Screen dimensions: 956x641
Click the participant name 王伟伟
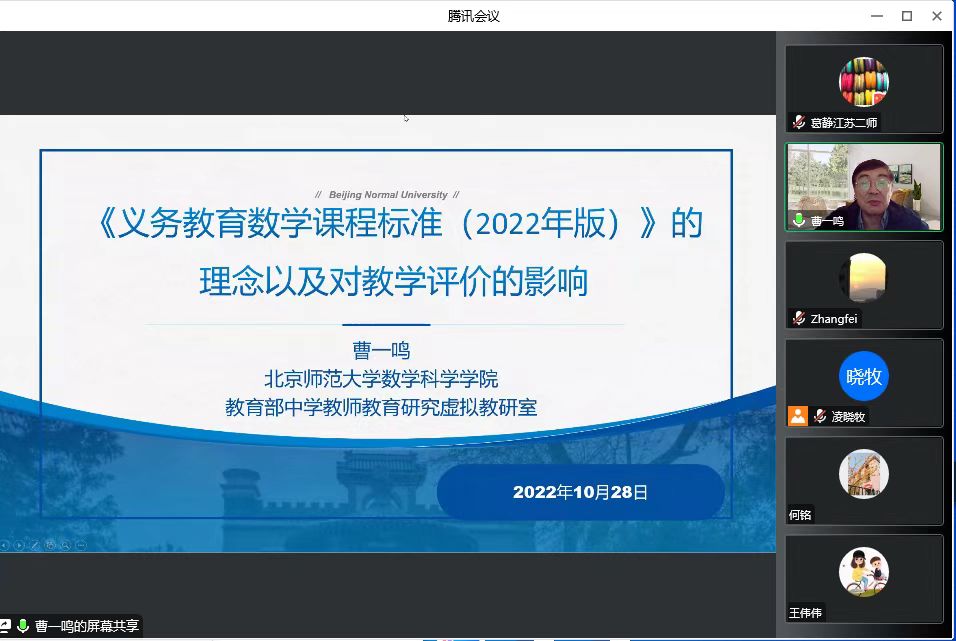click(805, 613)
